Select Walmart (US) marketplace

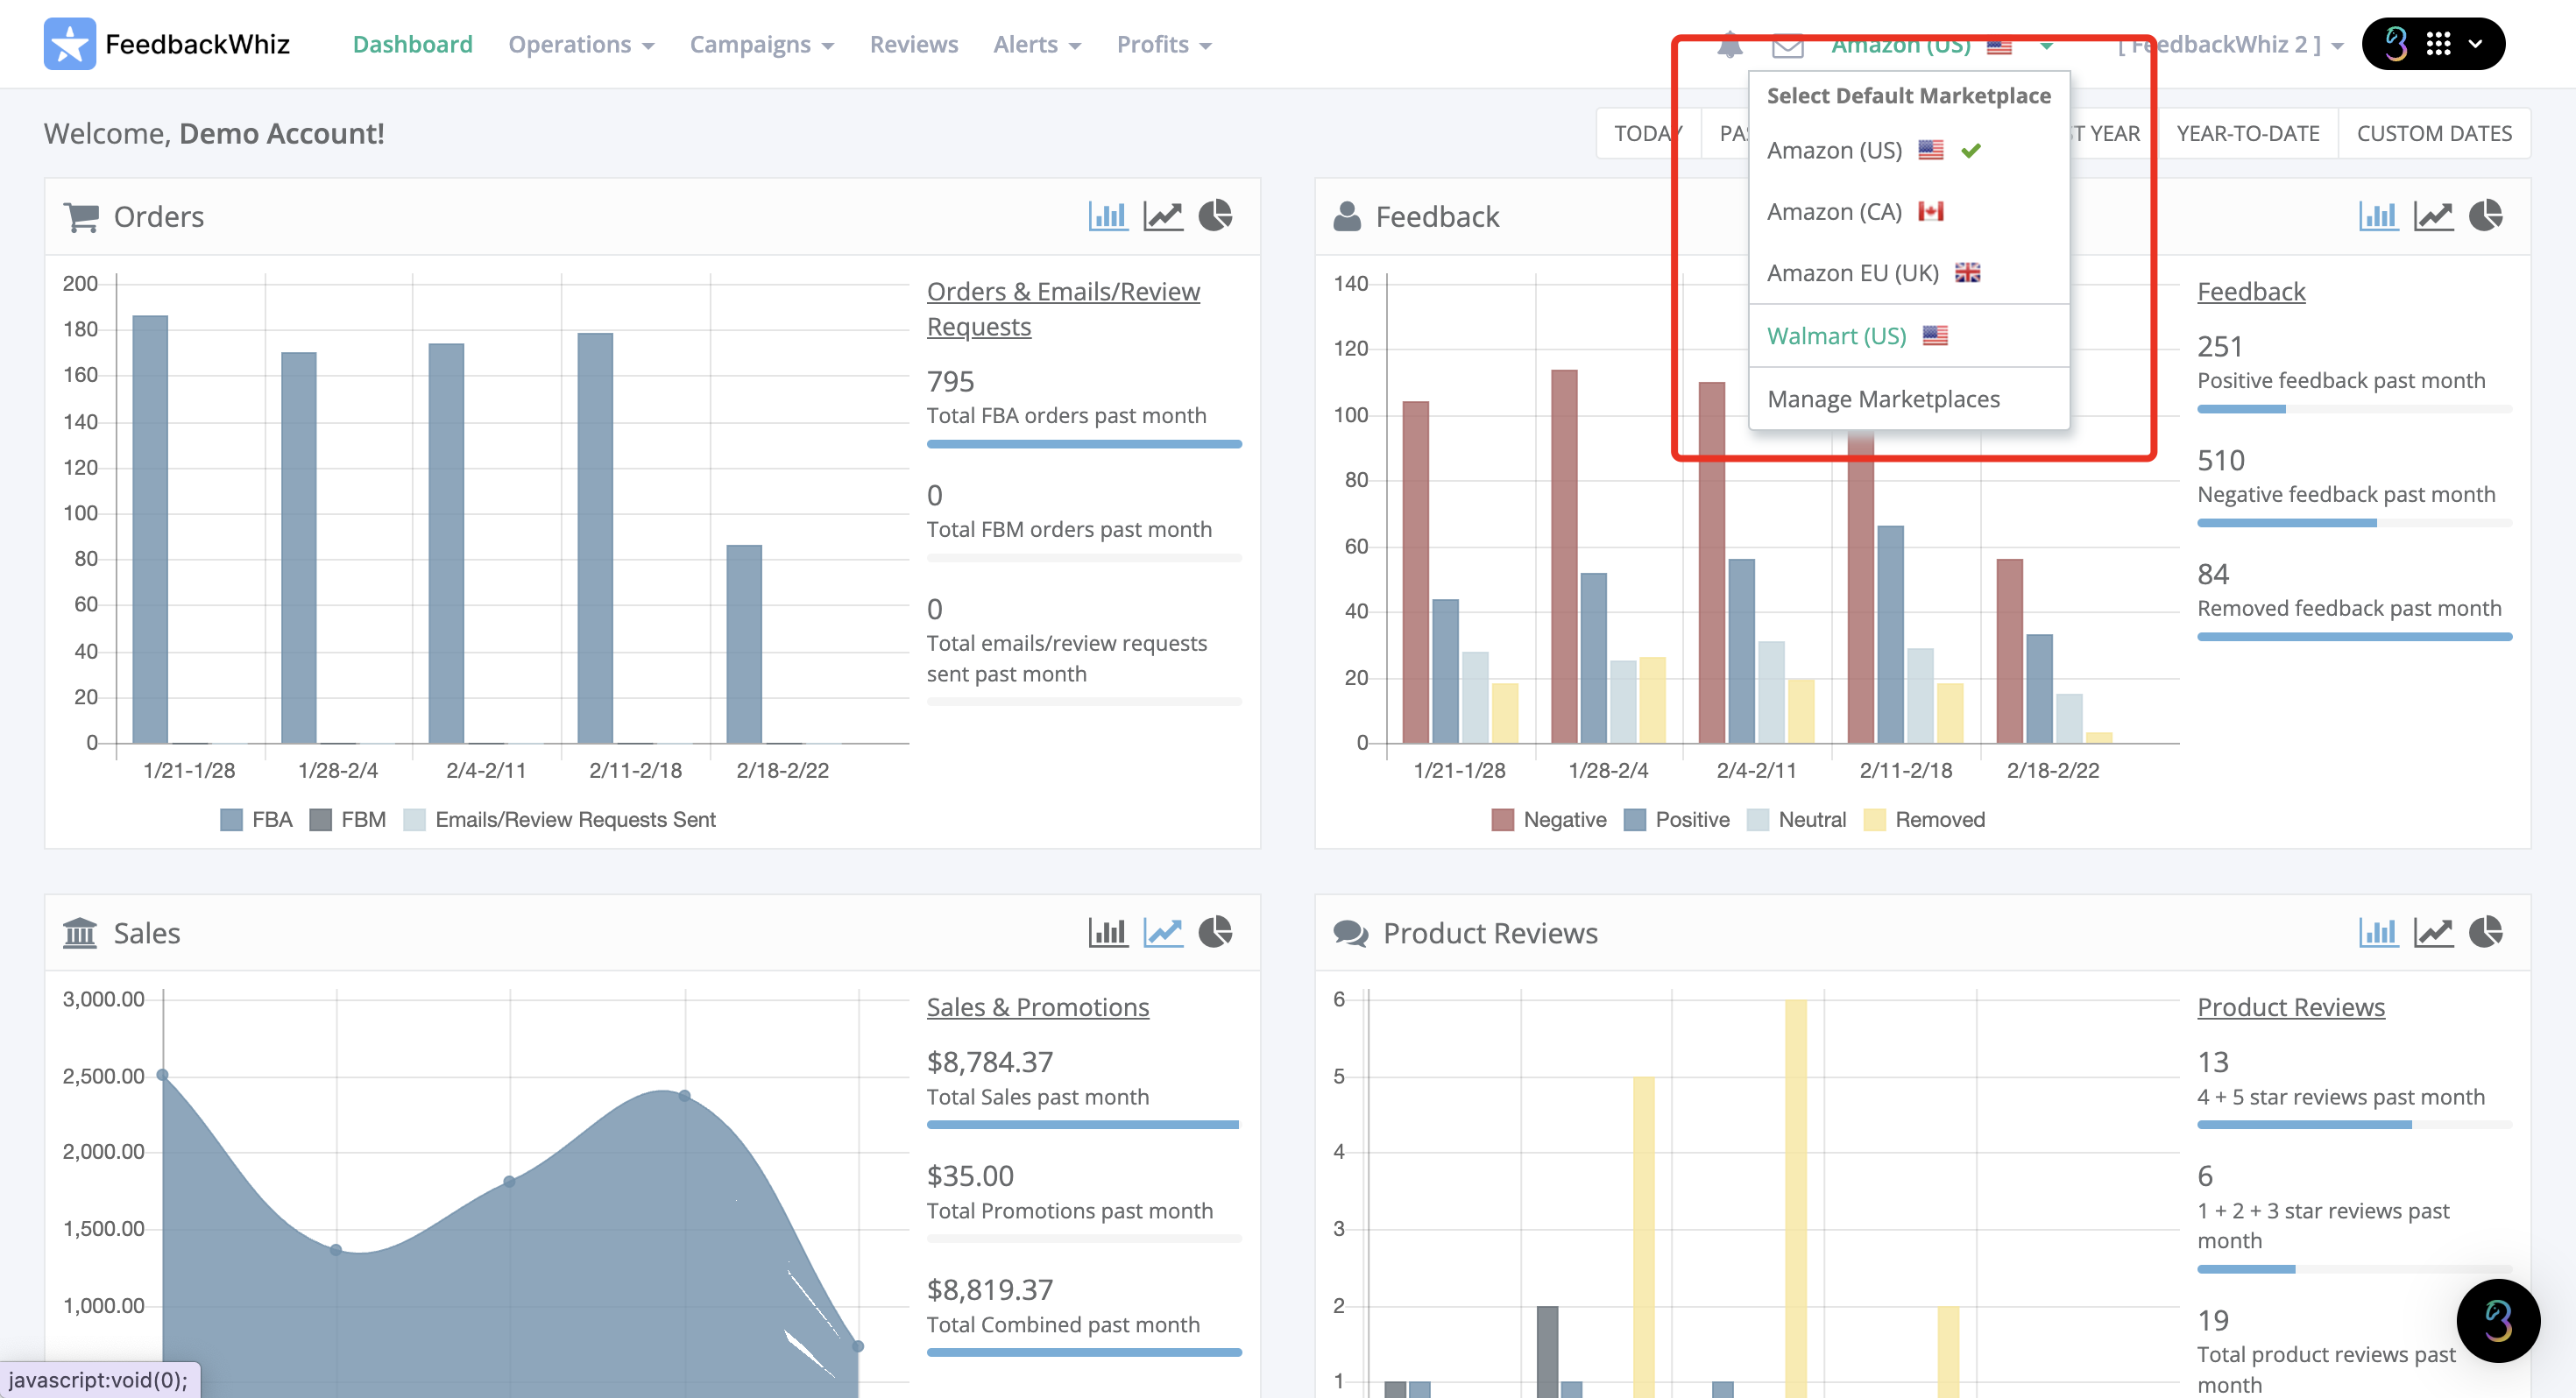[1909, 335]
